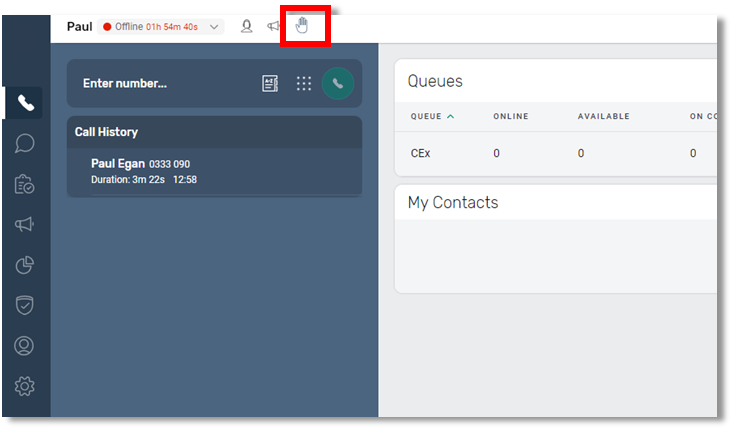
Task: Show the dial pad grid
Action: (304, 84)
